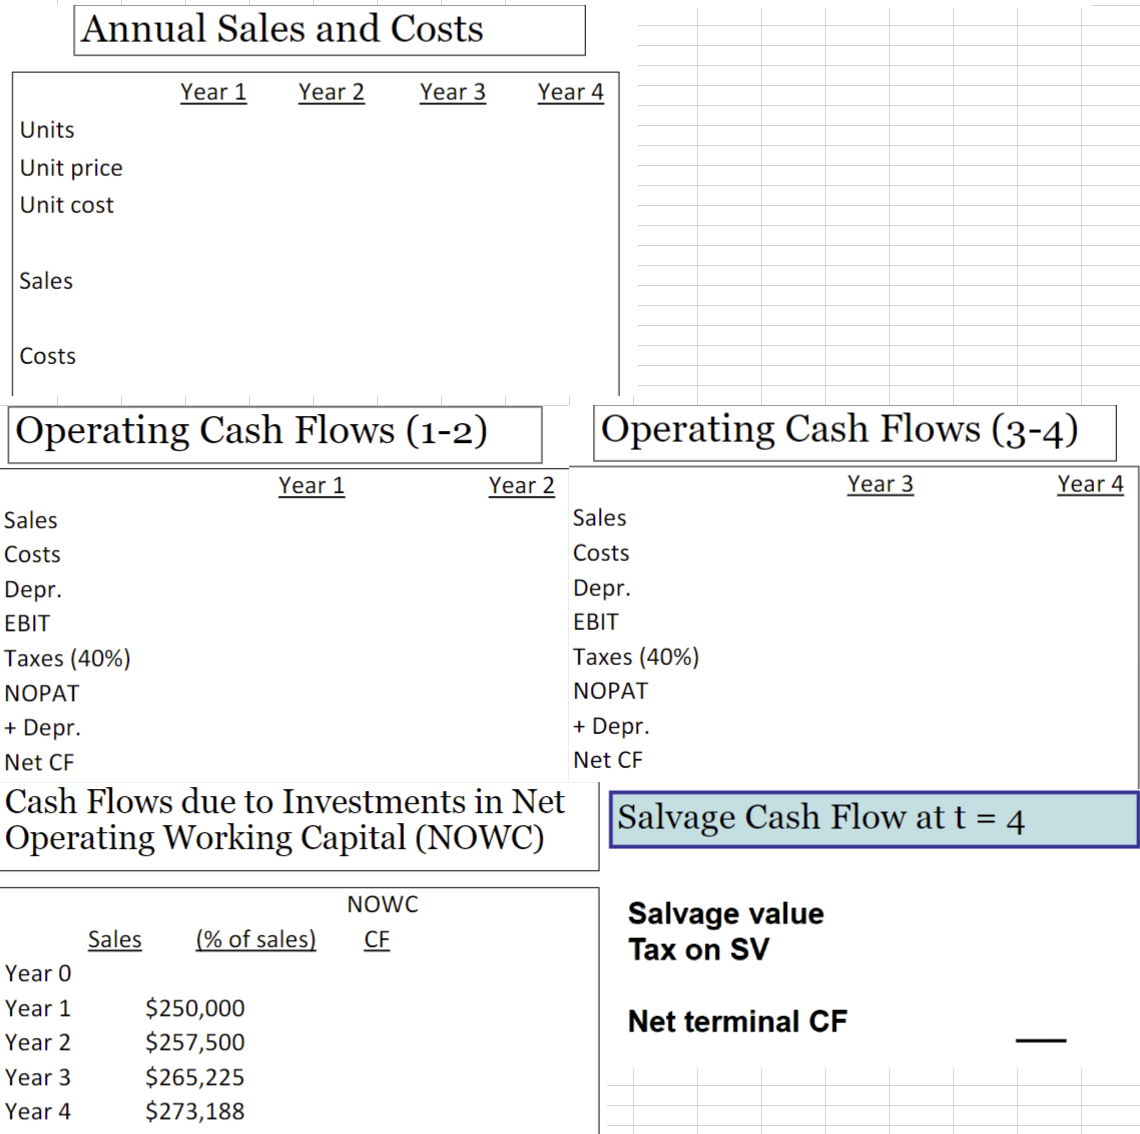Select the Taxes (40%) row
The image size is (1140, 1134).
coord(67,658)
